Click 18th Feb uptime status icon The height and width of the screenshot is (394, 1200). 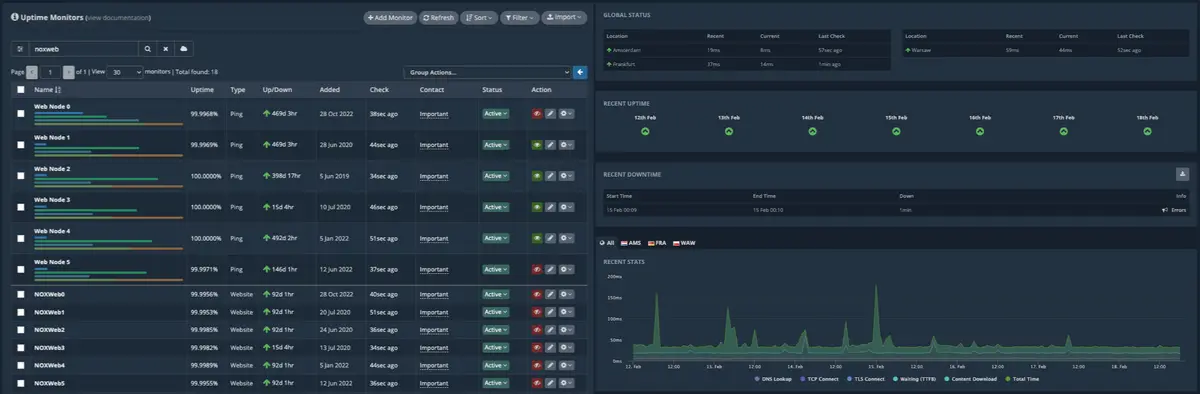[1147, 130]
